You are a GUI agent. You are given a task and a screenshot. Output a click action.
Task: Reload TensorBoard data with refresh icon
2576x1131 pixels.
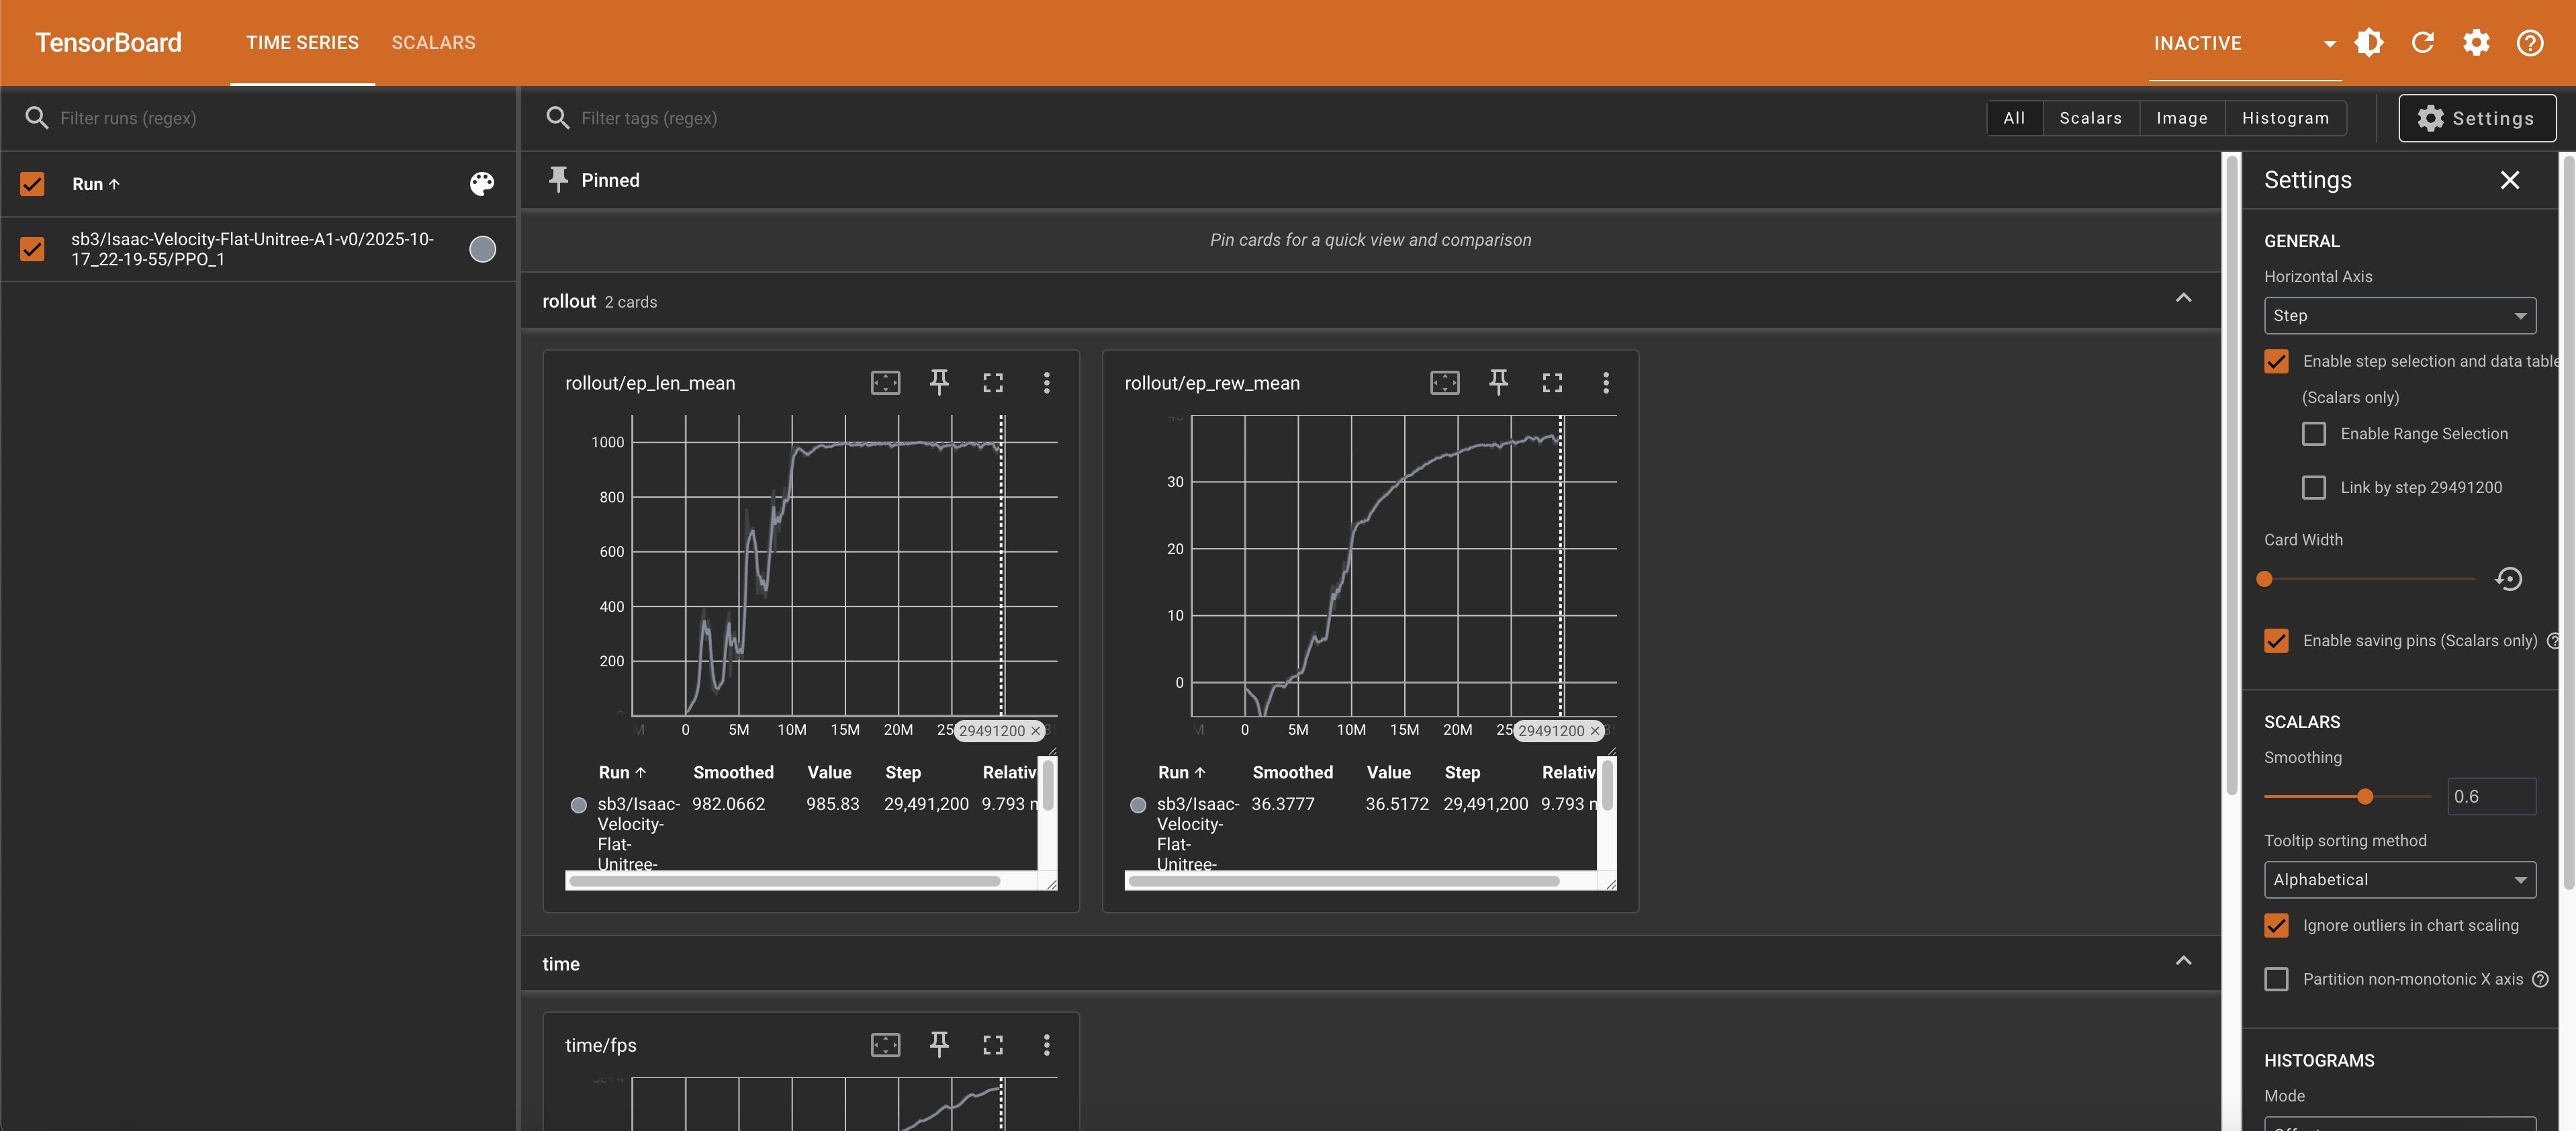coord(2422,43)
